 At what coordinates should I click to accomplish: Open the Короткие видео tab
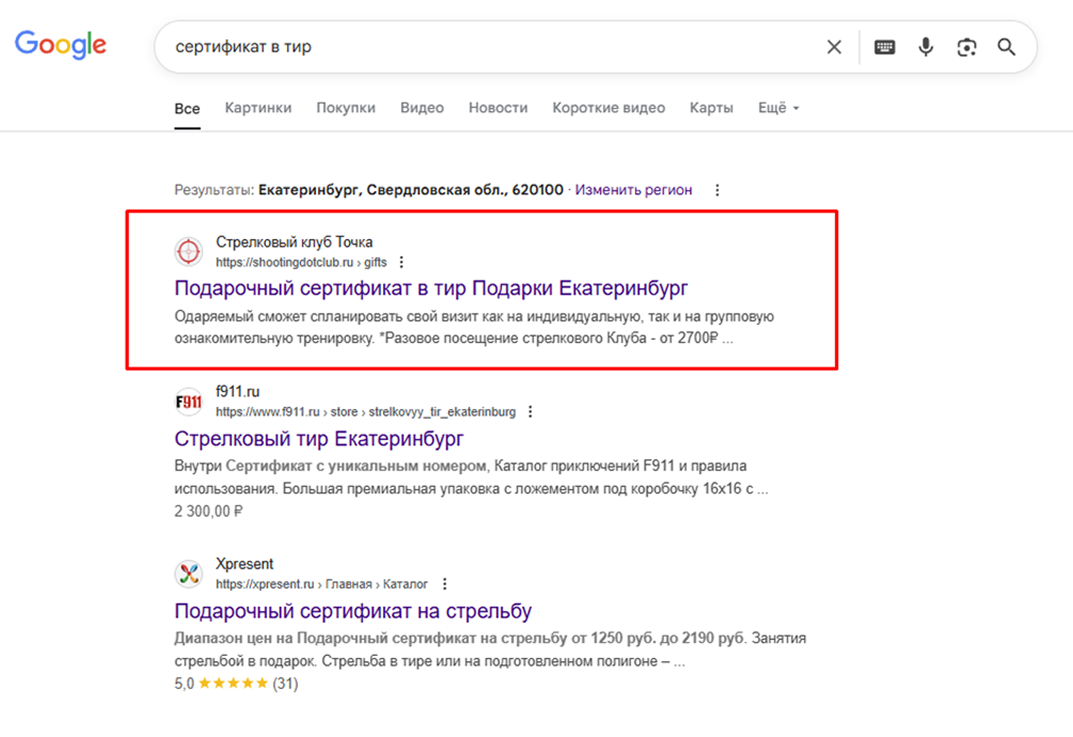point(608,108)
